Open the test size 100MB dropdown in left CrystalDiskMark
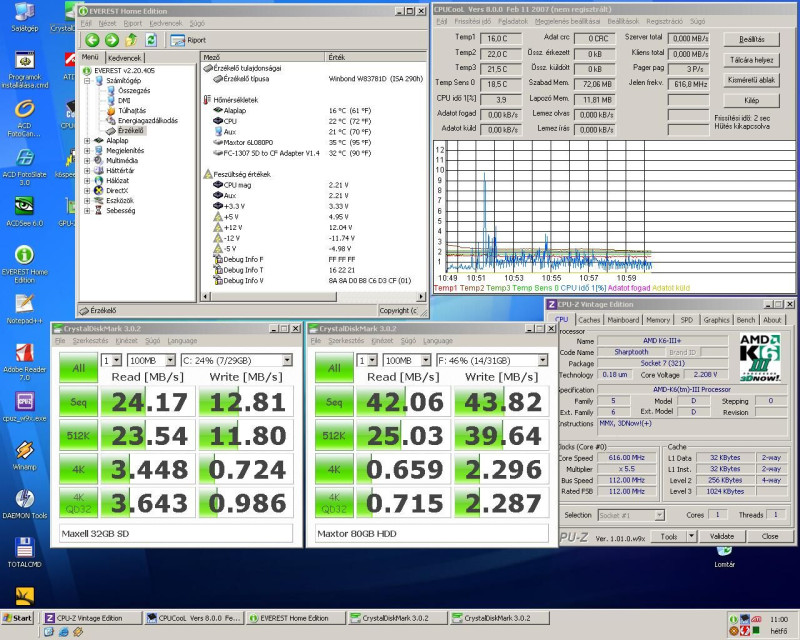The width and height of the screenshot is (800, 640). (170, 361)
